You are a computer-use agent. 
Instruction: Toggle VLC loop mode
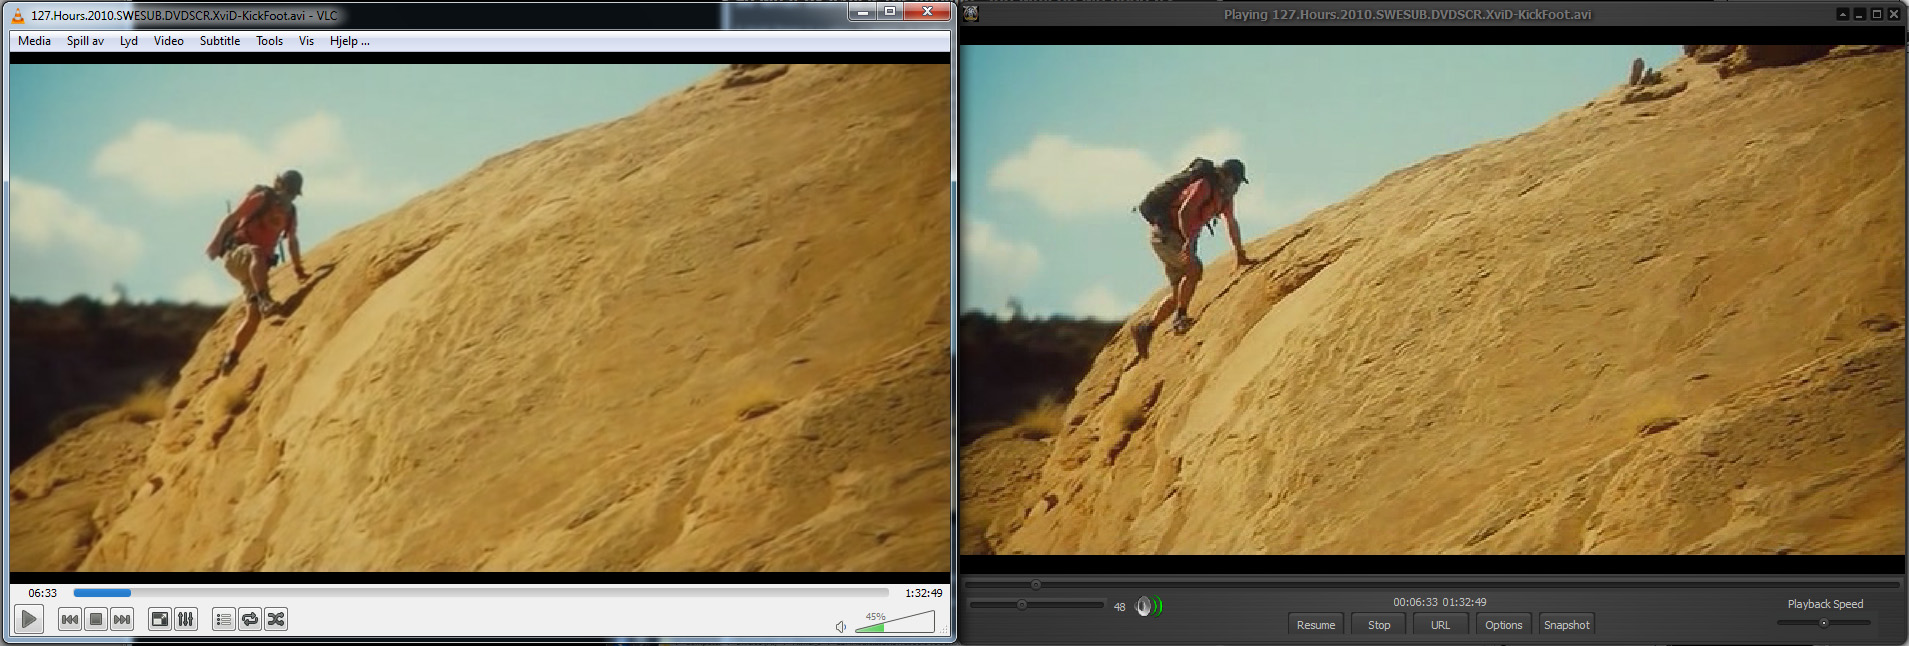(250, 620)
